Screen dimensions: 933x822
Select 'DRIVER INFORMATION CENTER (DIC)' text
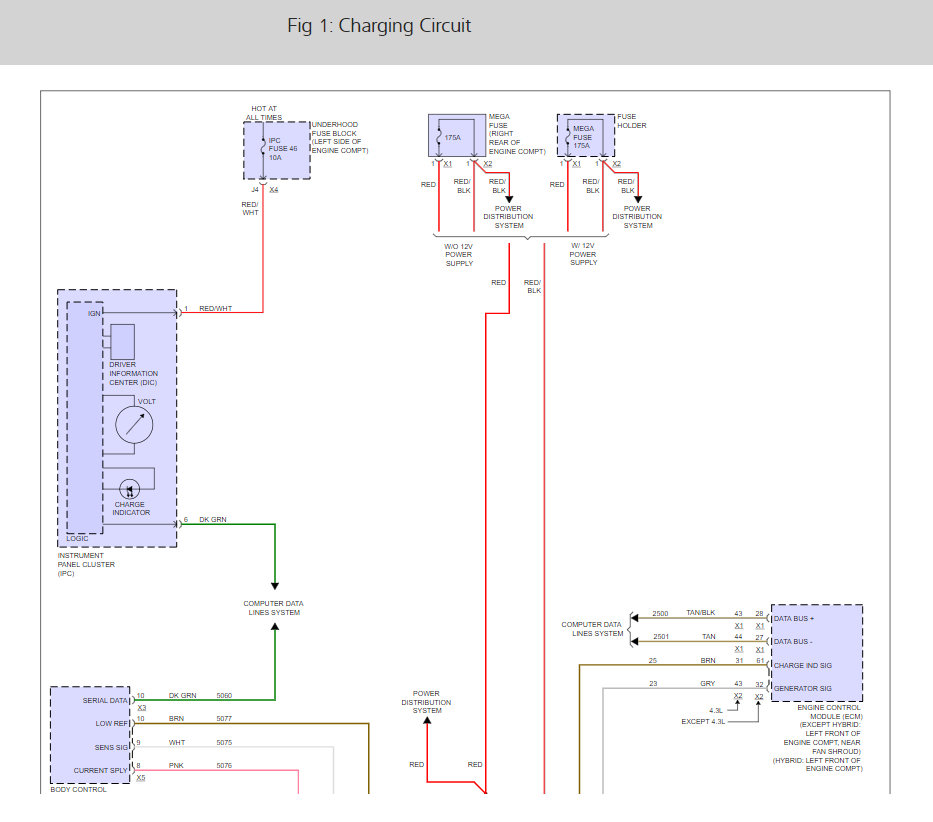pyautogui.click(x=133, y=373)
